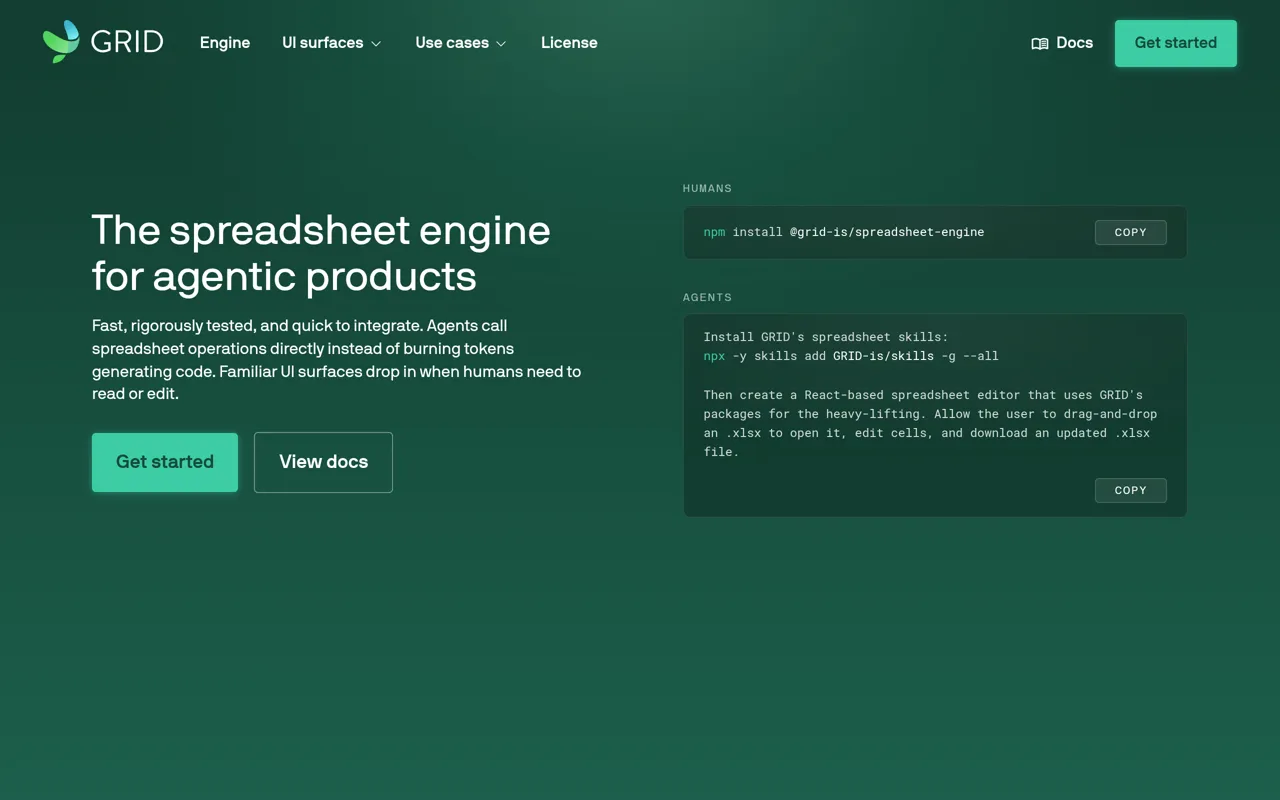
Task: Click the Docs book icon
Action: pos(1040,43)
